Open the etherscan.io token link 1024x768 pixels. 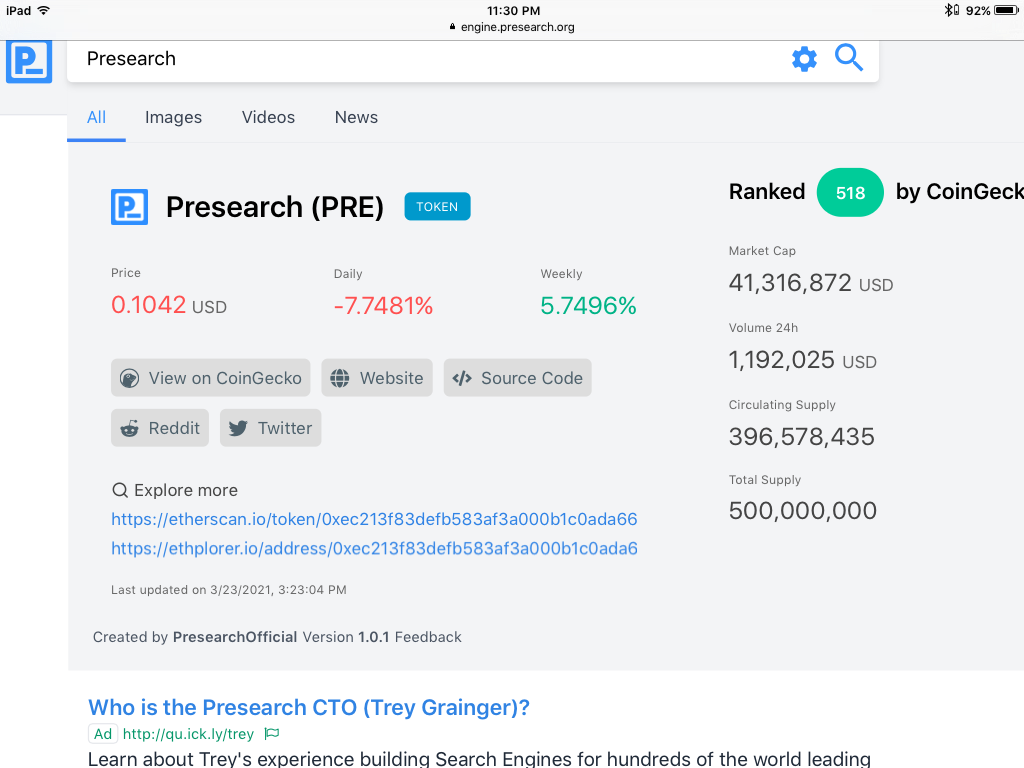(x=374, y=519)
